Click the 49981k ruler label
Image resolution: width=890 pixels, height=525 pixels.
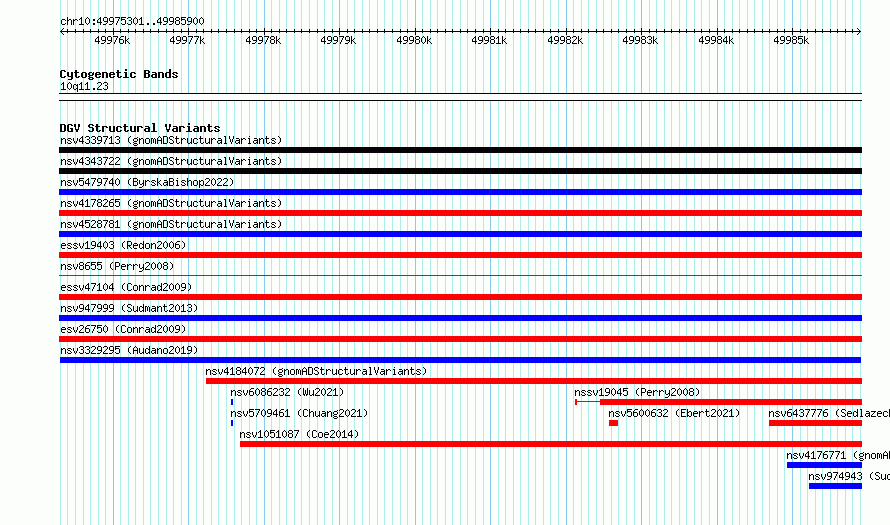pos(489,40)
